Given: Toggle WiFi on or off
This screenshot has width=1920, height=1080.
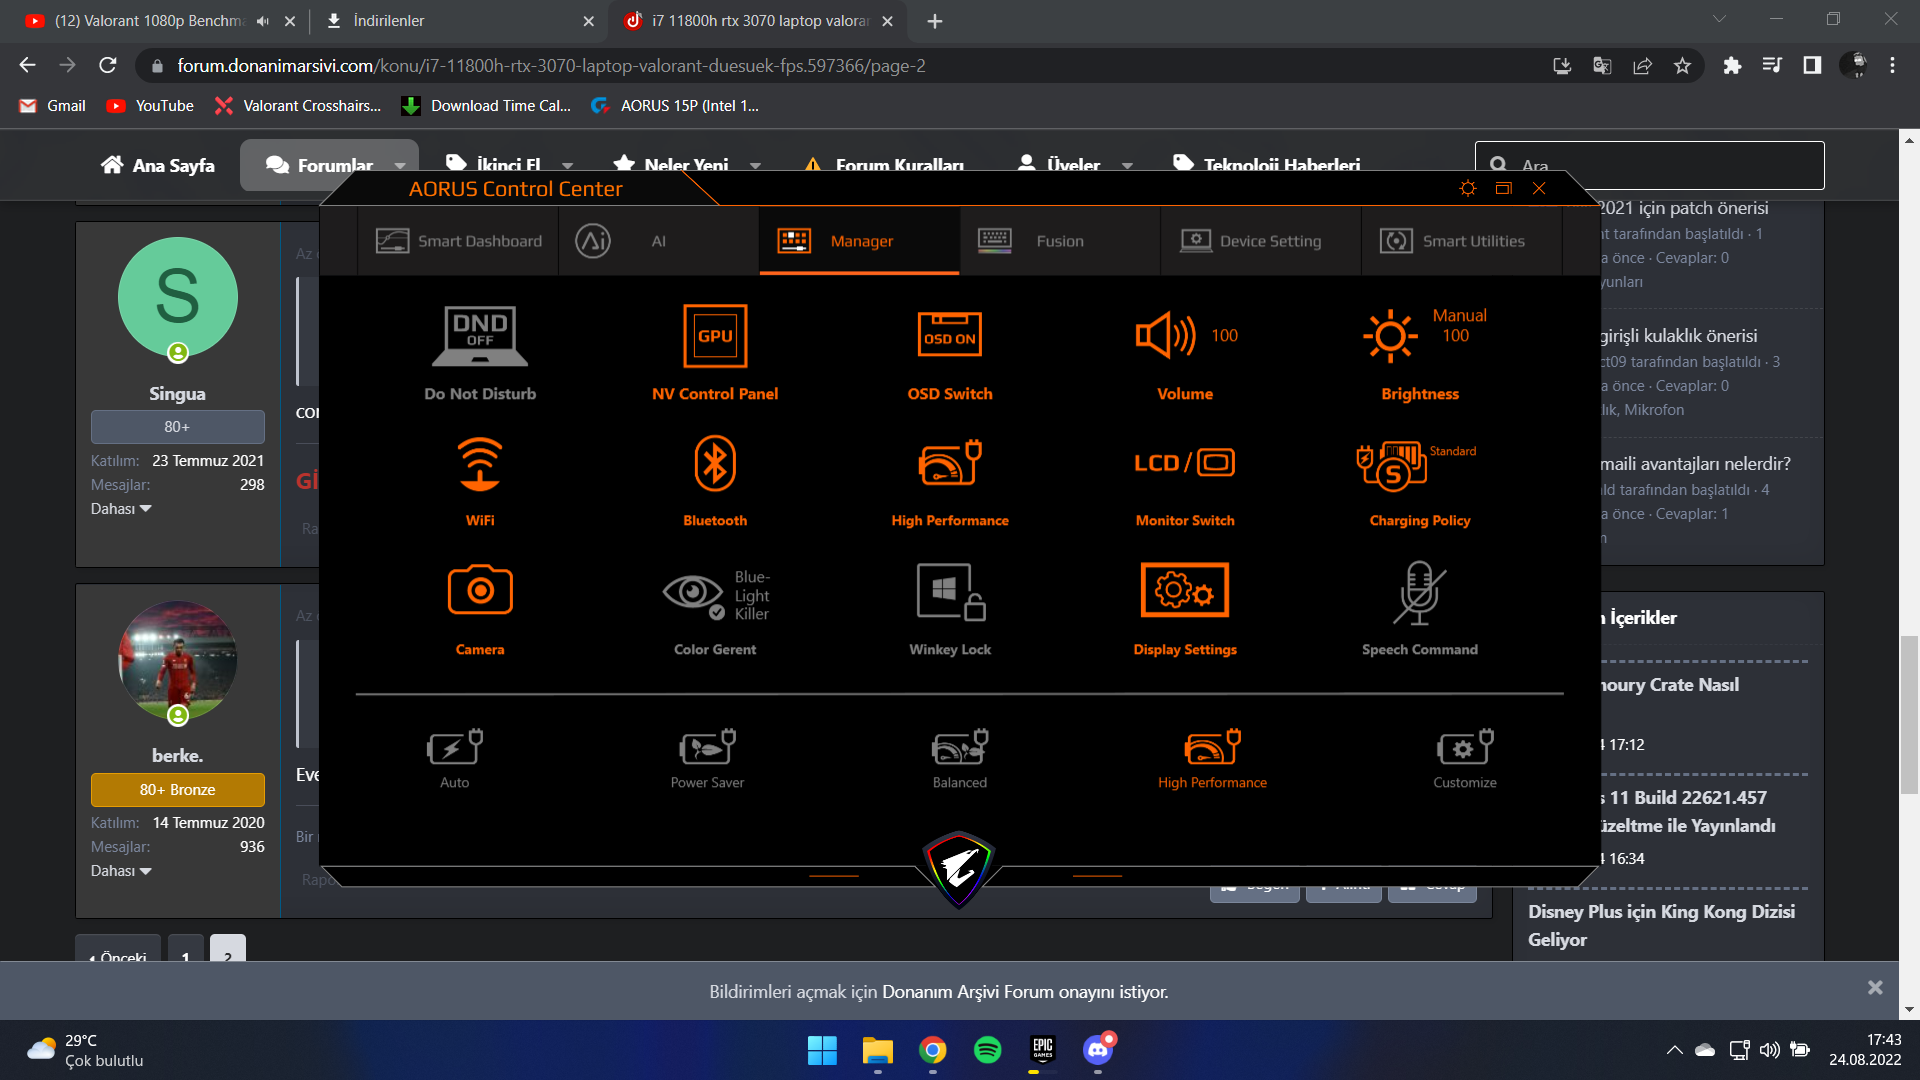Looking at the screenshot, I should 480,464.
